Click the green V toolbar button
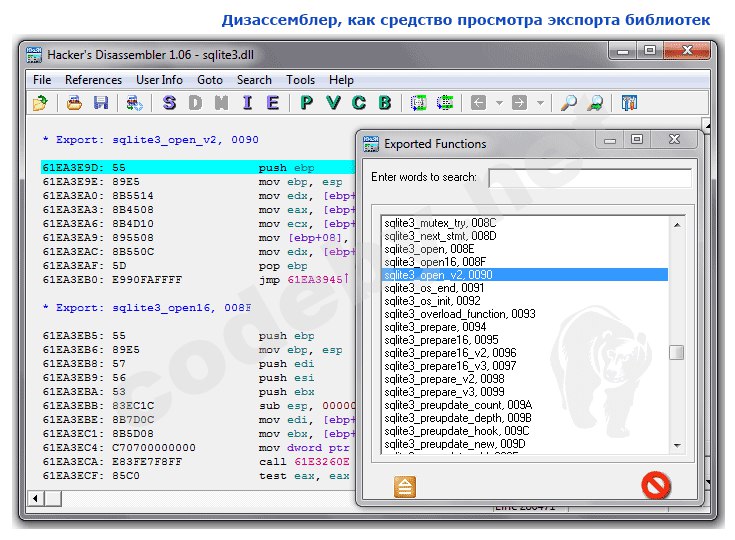The image size is (735, 540). click(333, 103)
